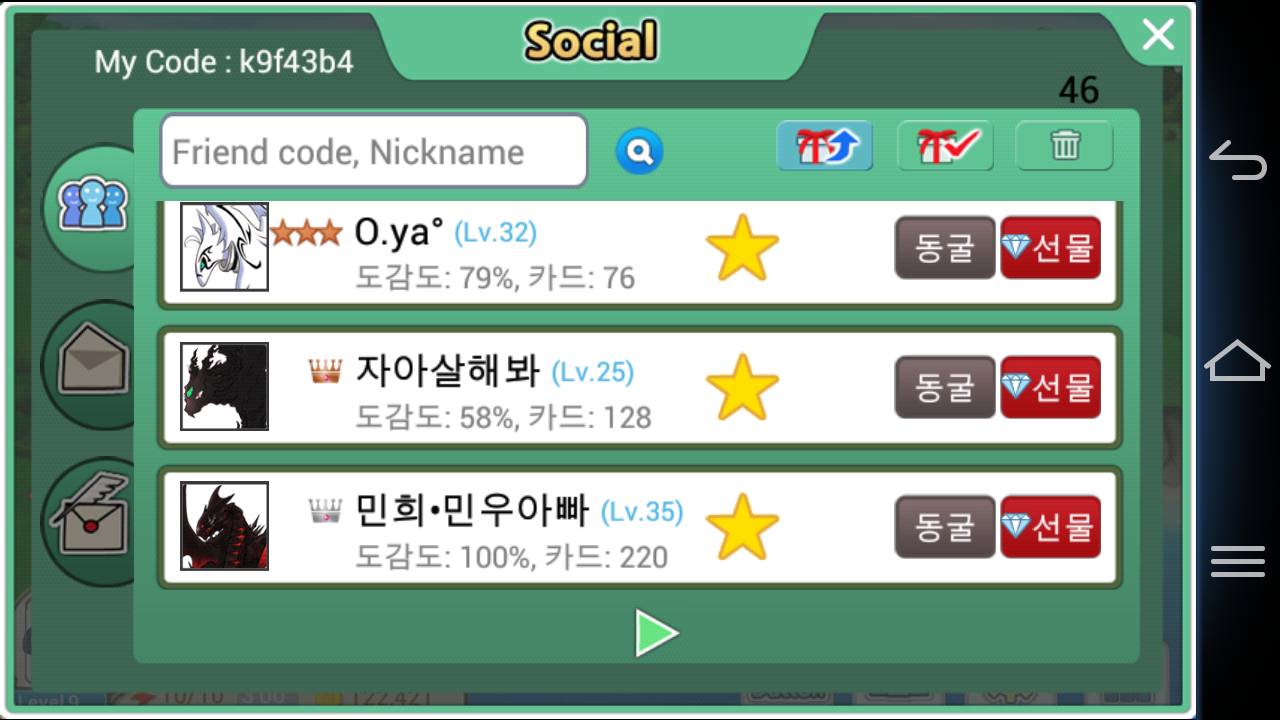Tap the Android back navigation button

tap(1238, 161)
